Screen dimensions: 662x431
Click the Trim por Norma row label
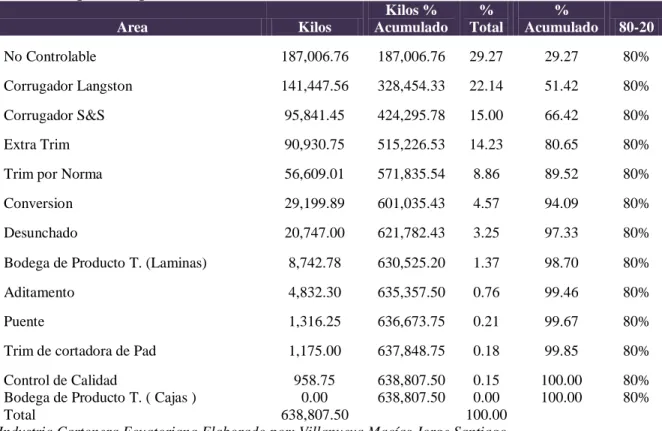(53, 174)
